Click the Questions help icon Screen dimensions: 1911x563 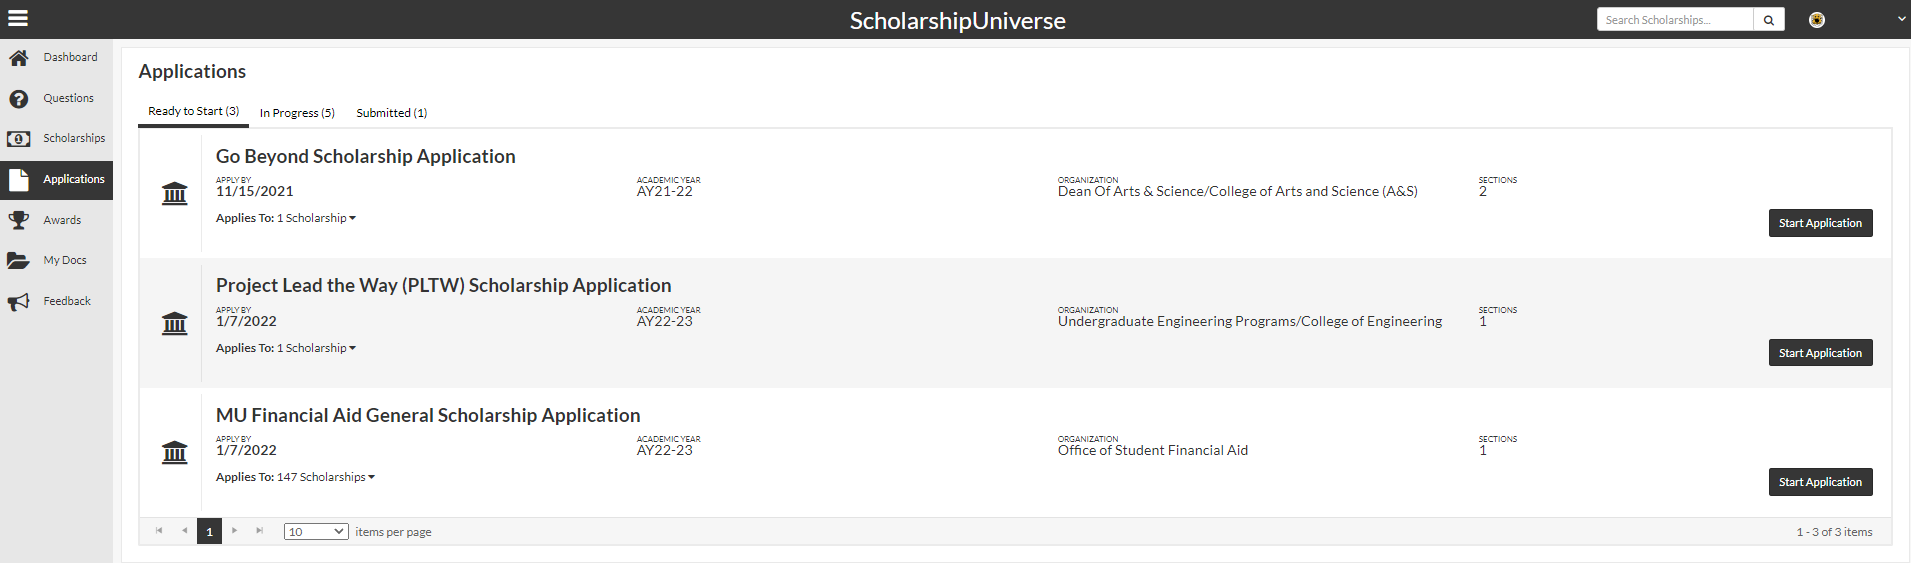[x=18, y=99]
